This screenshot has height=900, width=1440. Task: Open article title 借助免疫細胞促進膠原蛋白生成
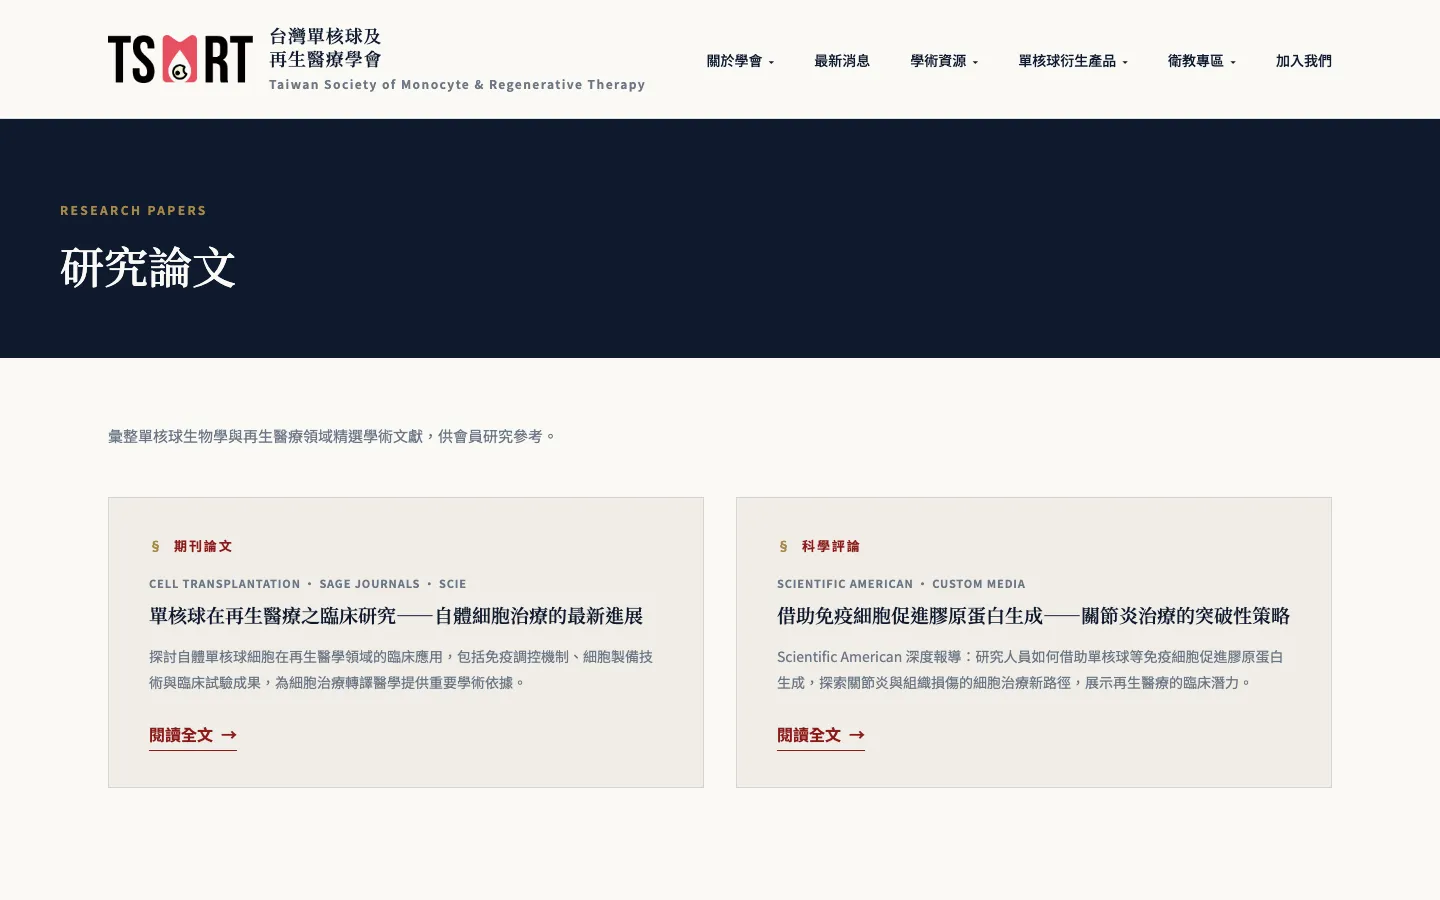tap(1033, 616)
